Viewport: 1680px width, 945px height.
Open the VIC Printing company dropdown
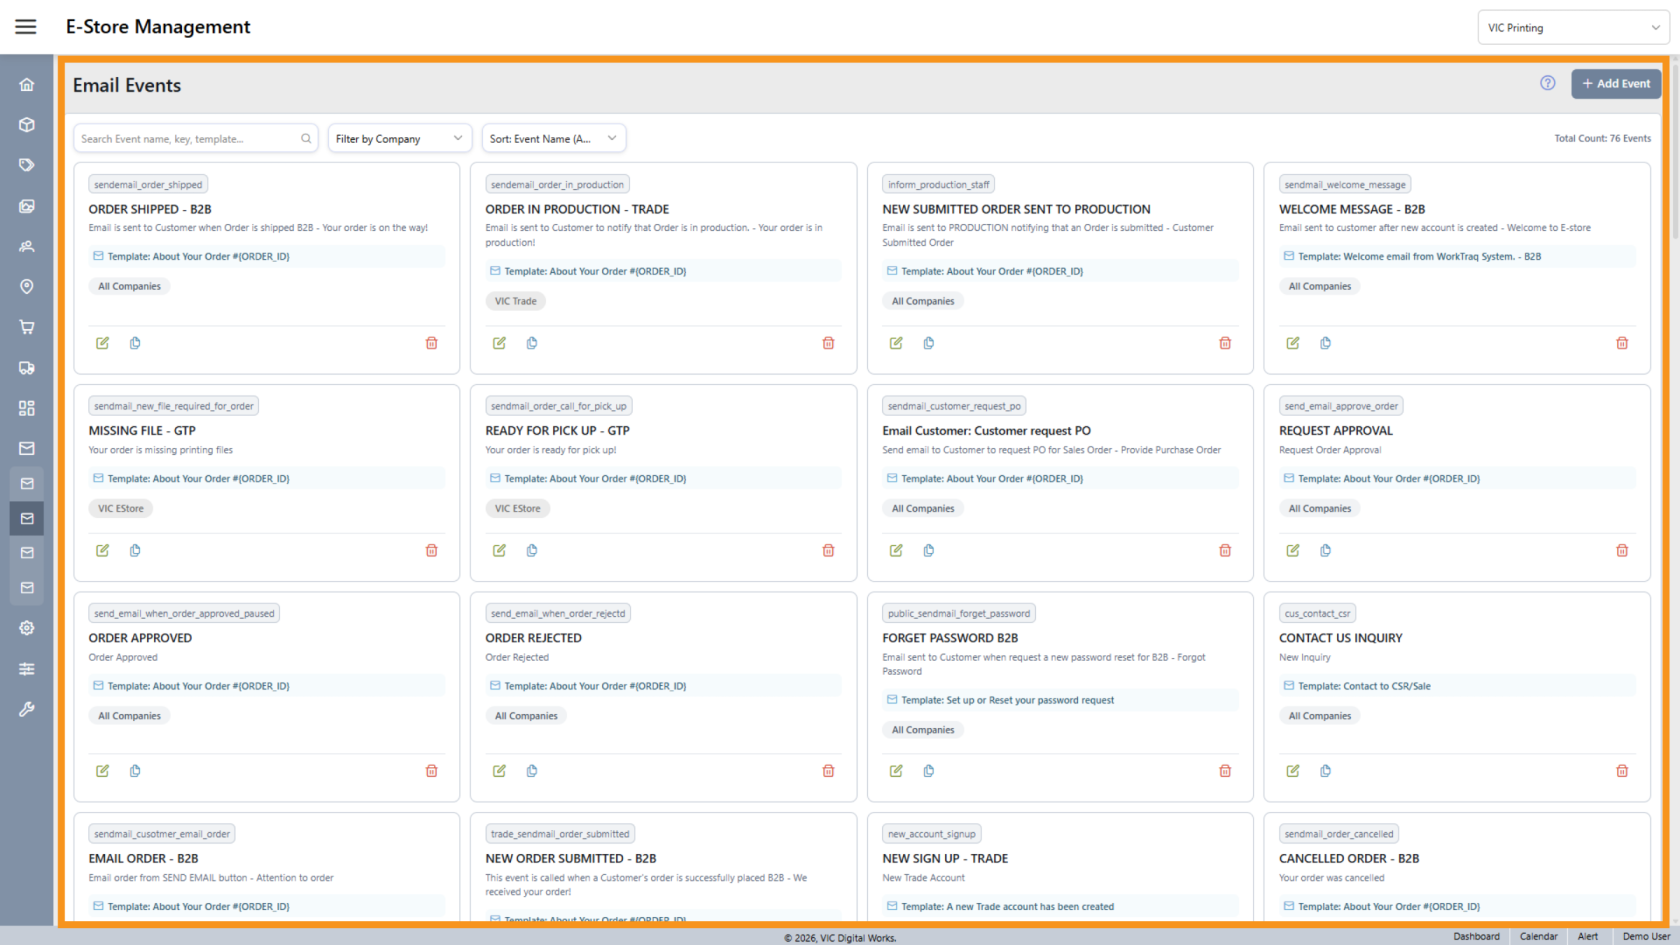[x=1573, y=28]
